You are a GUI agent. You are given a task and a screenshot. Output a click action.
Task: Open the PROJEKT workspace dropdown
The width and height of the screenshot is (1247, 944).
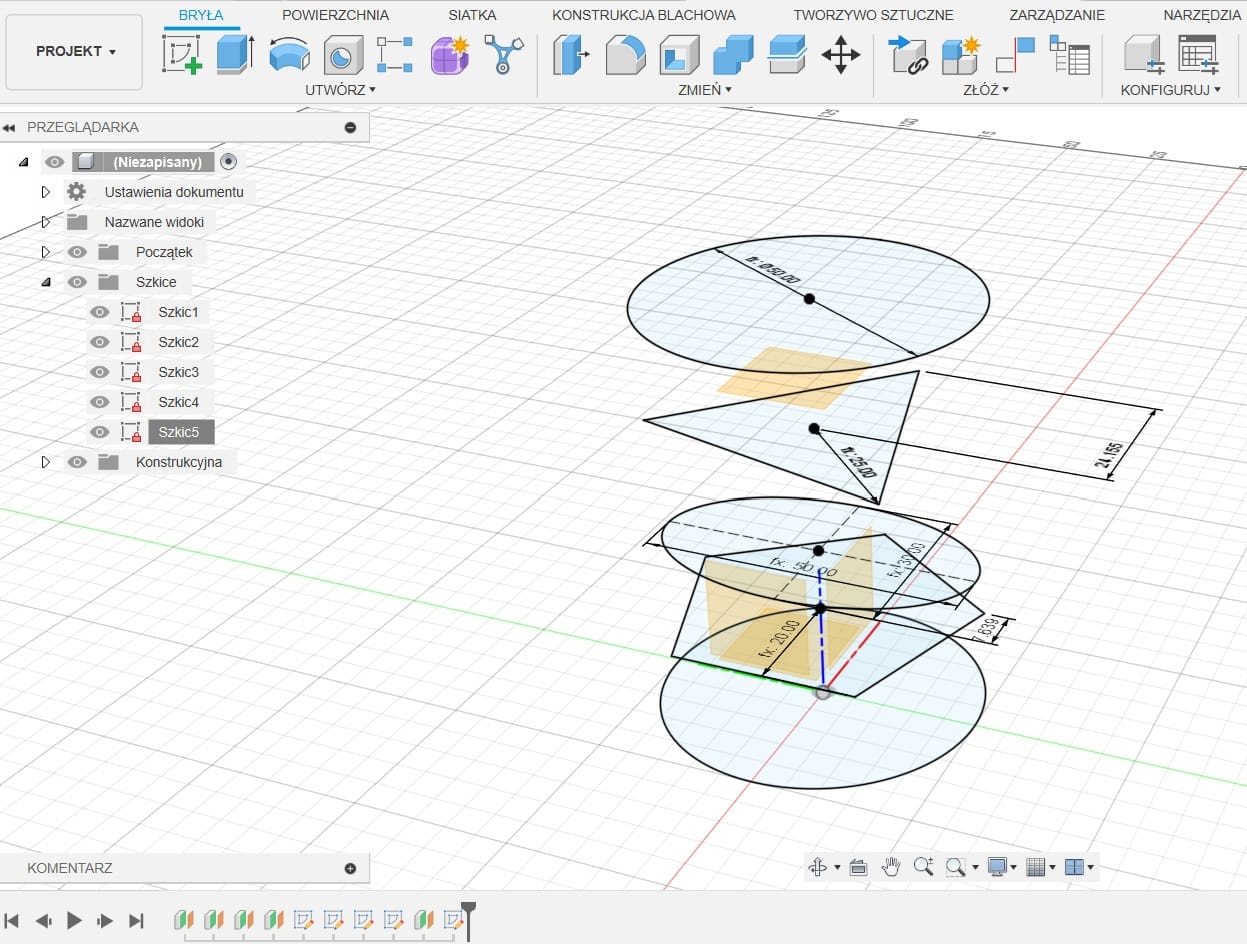(x=76, y=52)
